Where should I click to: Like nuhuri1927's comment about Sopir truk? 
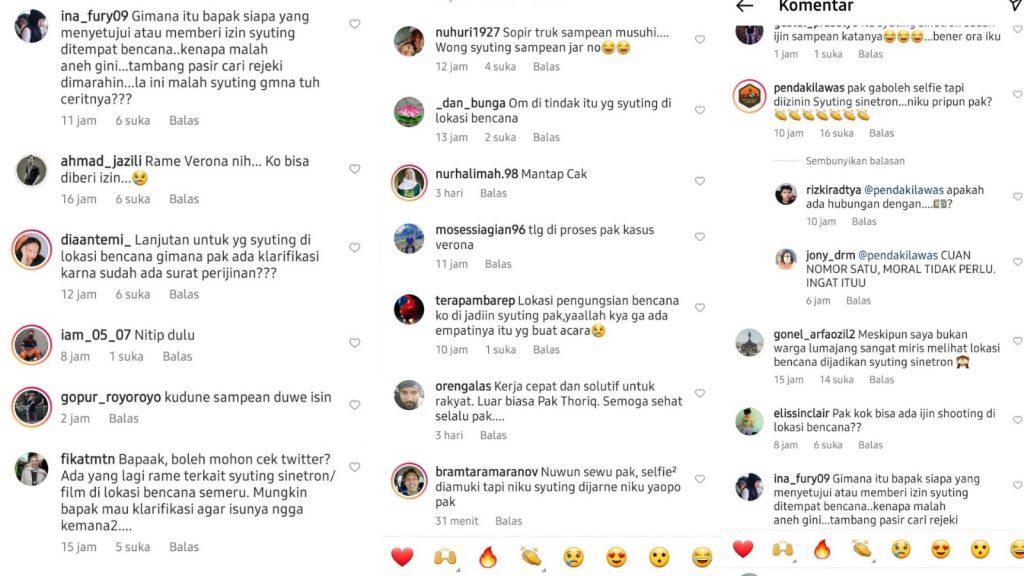click(699, 40)
